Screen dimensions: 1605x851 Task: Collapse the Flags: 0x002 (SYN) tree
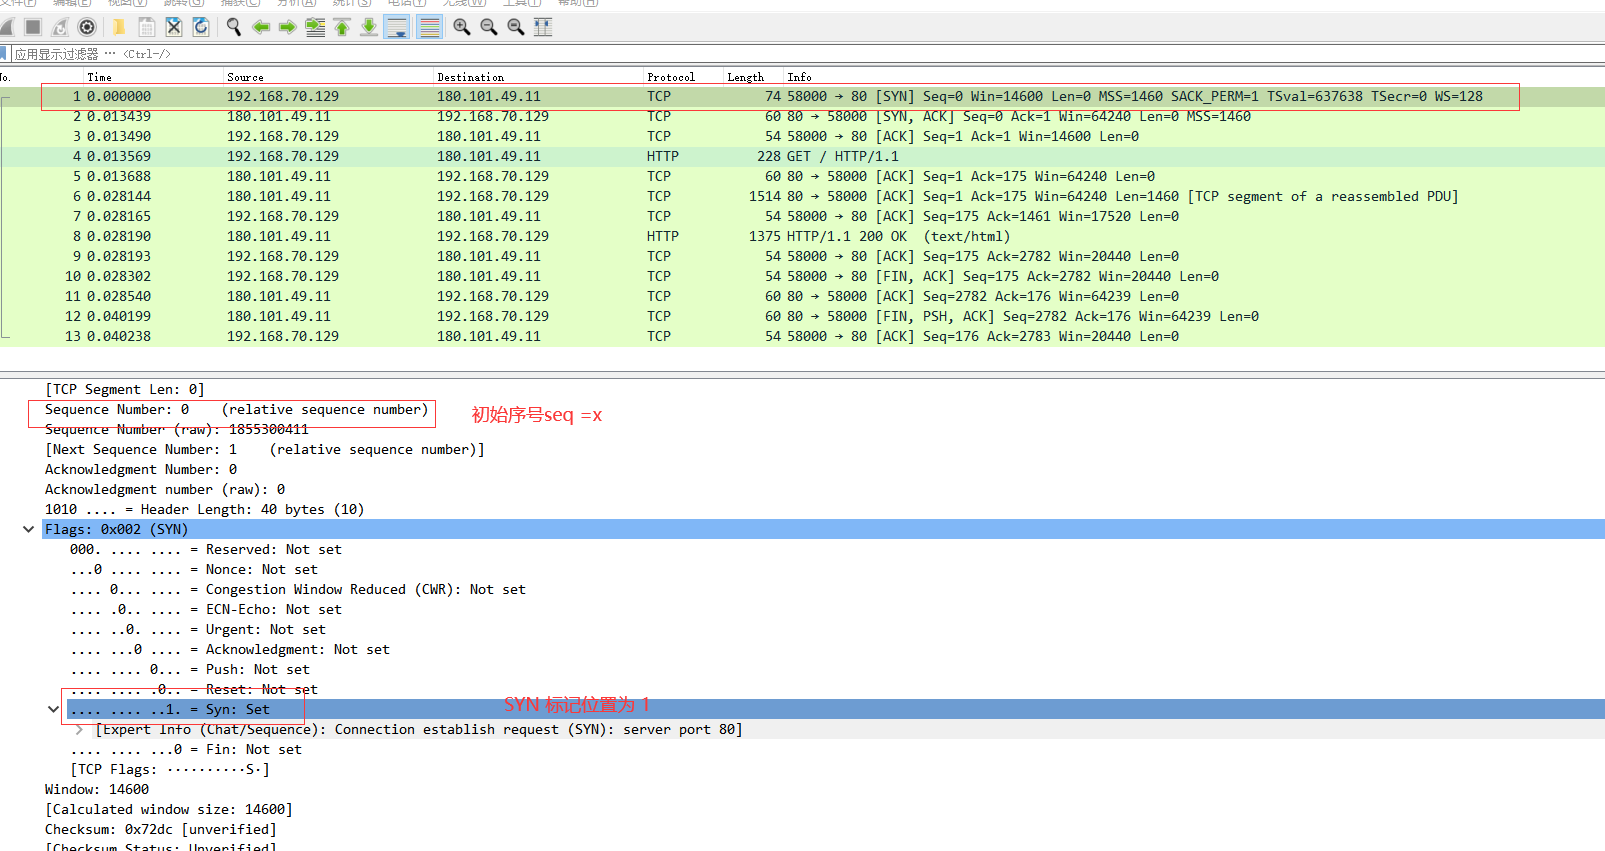28,529
